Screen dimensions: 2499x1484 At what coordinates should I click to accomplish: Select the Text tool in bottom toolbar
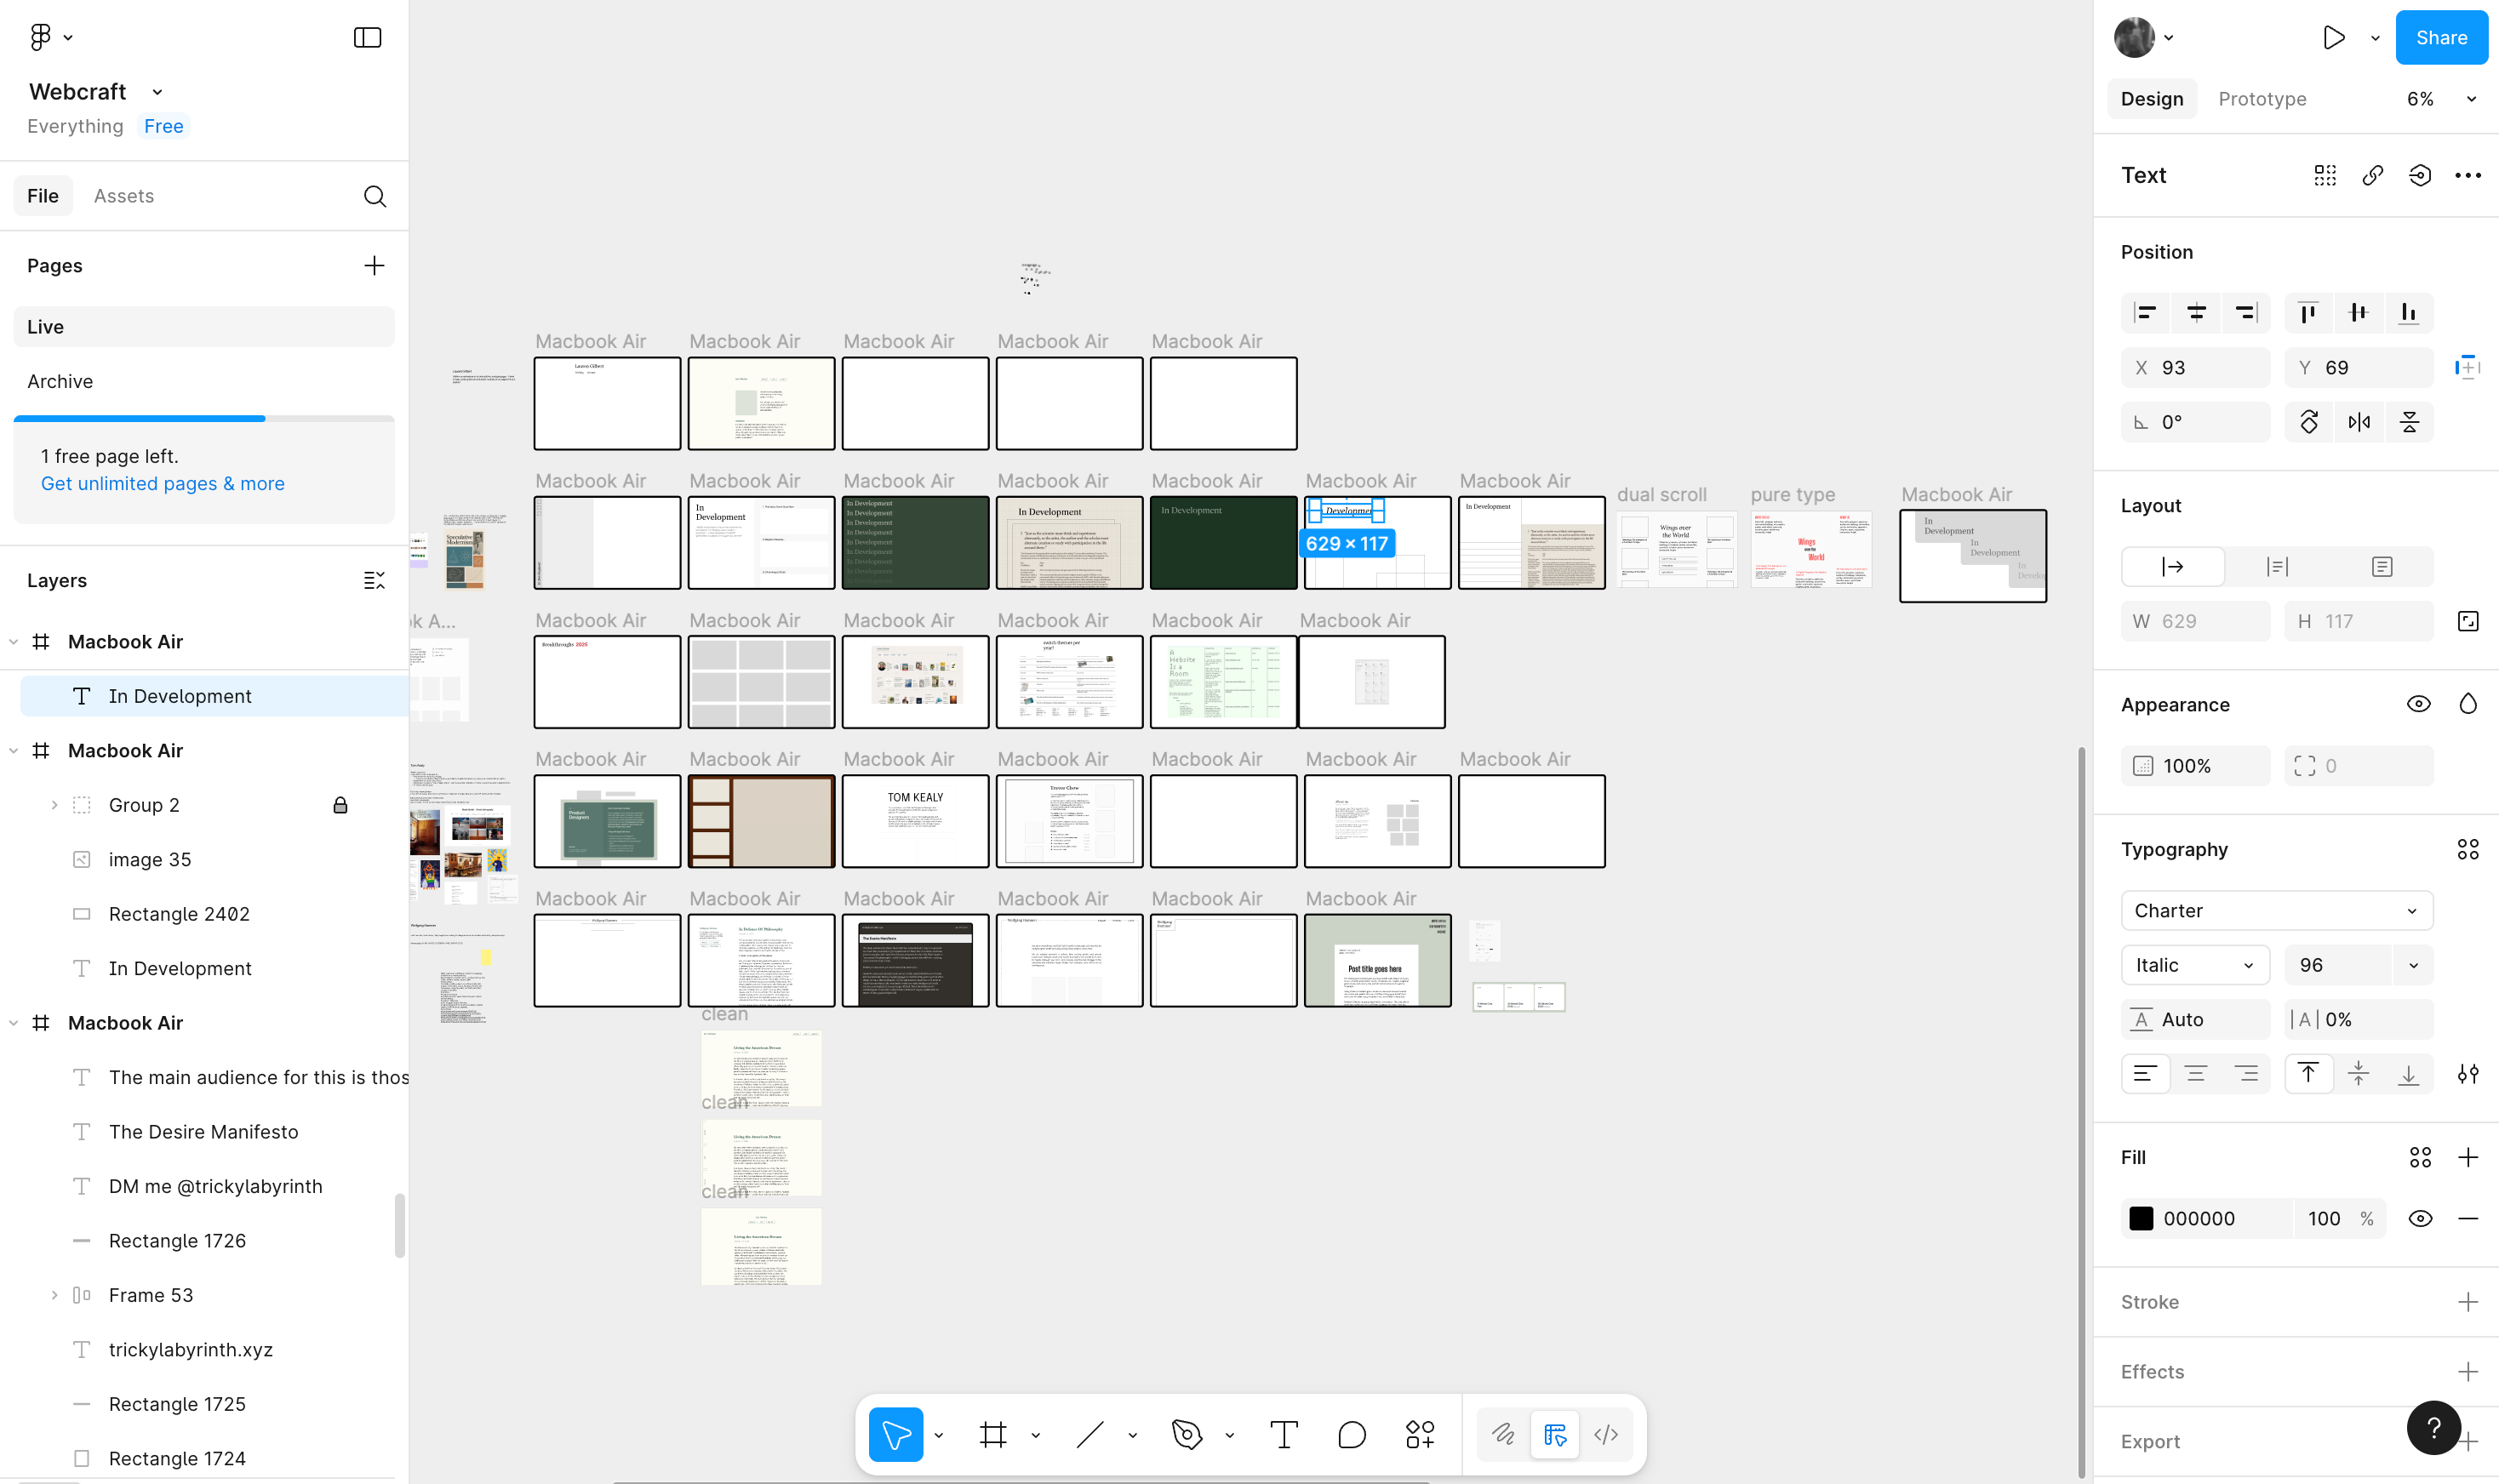click(1283, 1435)
